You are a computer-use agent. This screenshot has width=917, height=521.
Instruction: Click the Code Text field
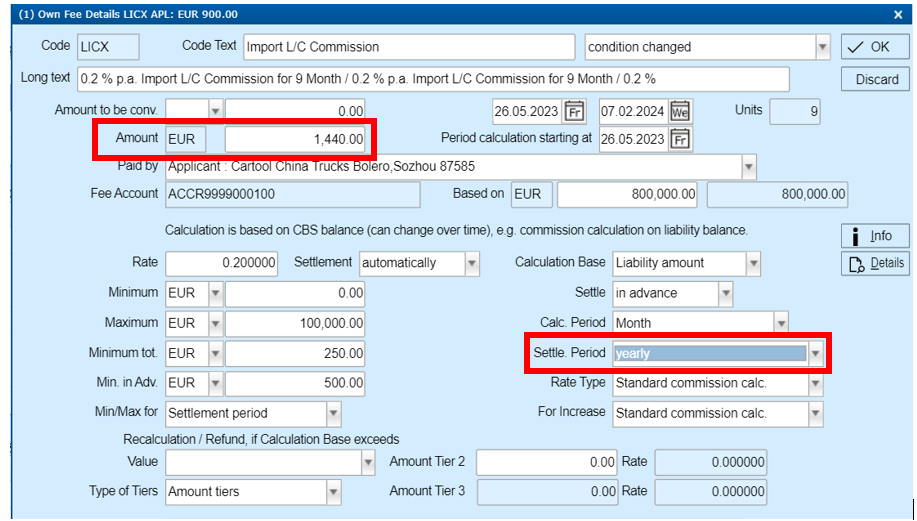tap(409, 47)
